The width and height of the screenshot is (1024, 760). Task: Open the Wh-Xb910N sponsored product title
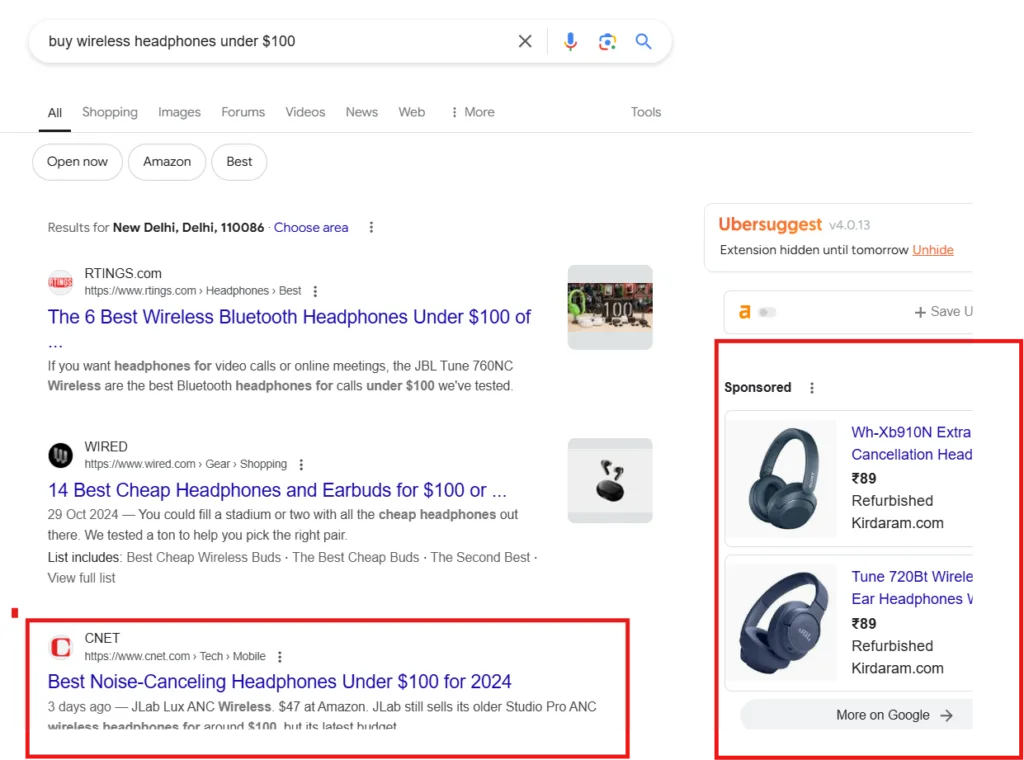point(912,443)
